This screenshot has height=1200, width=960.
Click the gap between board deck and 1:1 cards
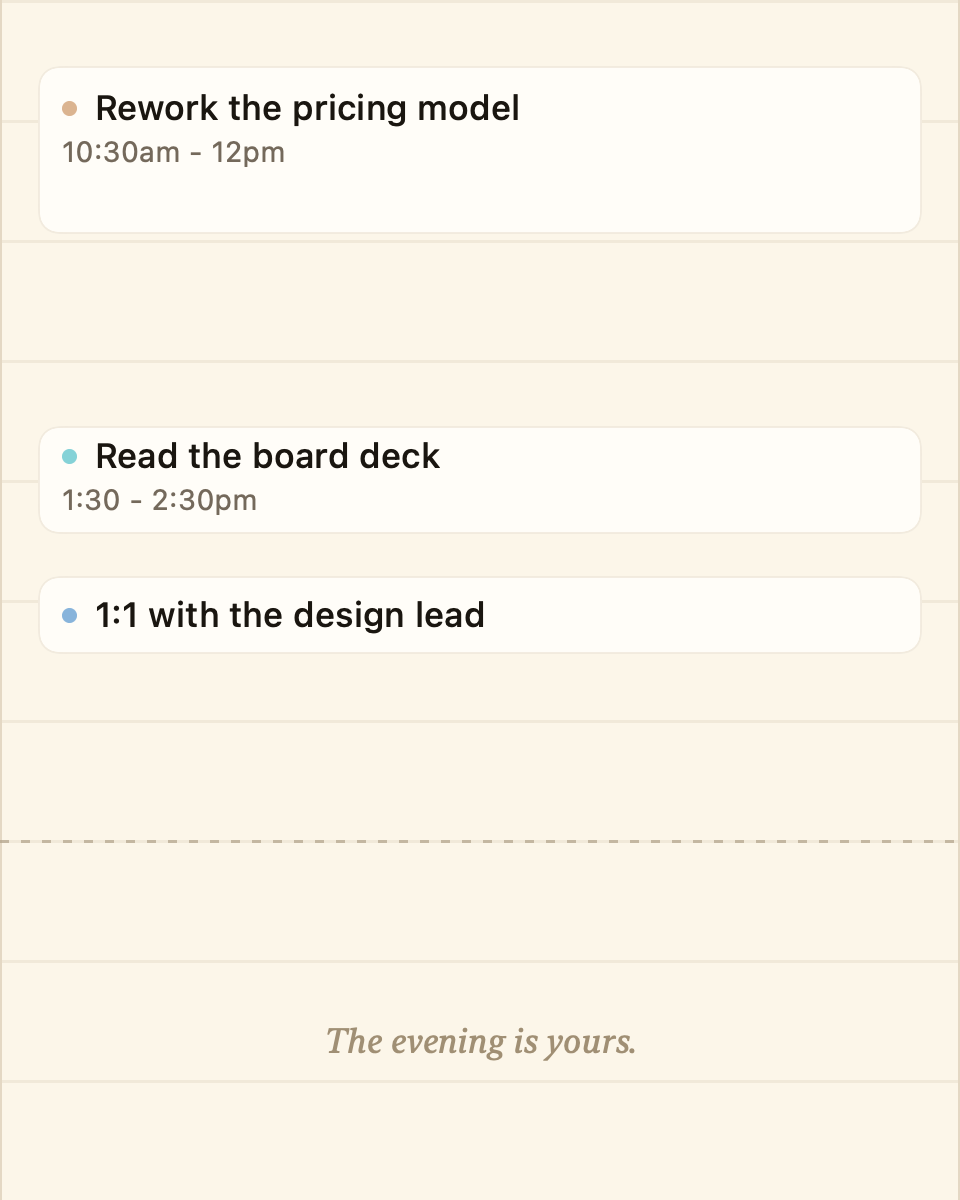pyautogui.click(x=480, y=555)
